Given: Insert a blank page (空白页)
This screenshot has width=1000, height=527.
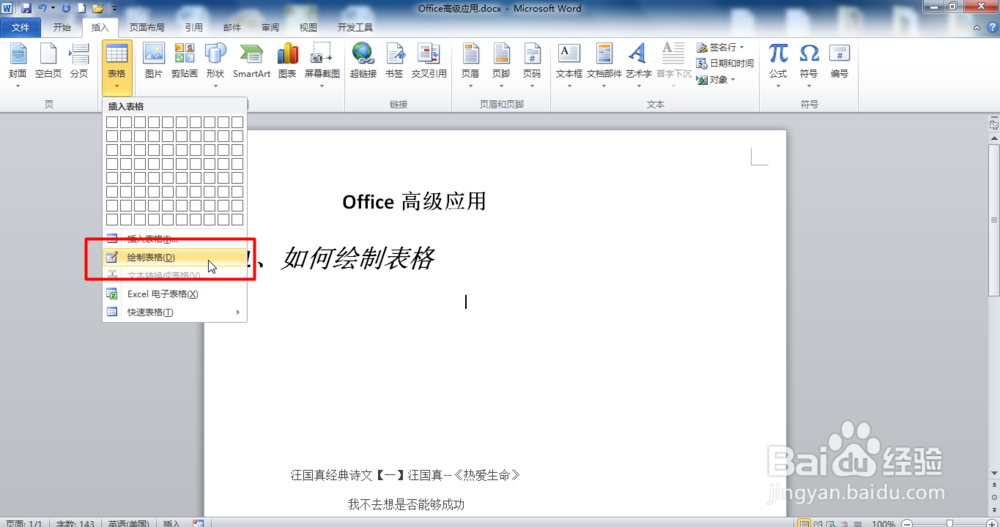Looking at the screenshot, I should coord(48,61).
